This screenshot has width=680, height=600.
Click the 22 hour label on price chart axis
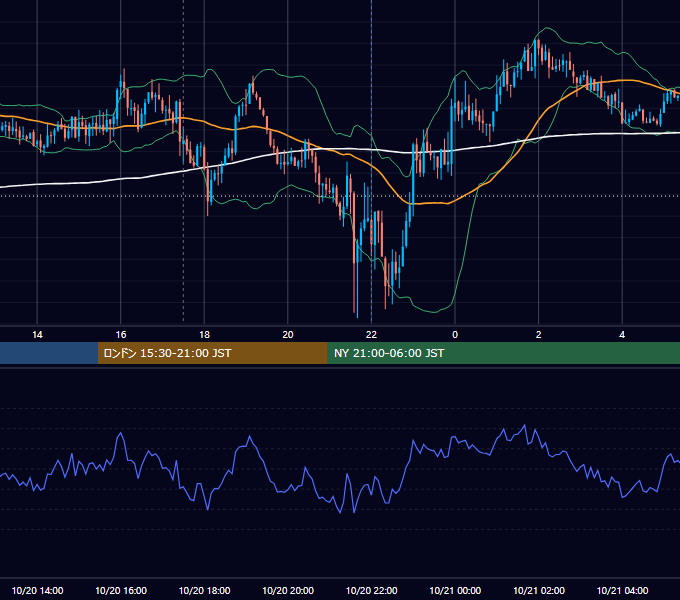(371, 335)
